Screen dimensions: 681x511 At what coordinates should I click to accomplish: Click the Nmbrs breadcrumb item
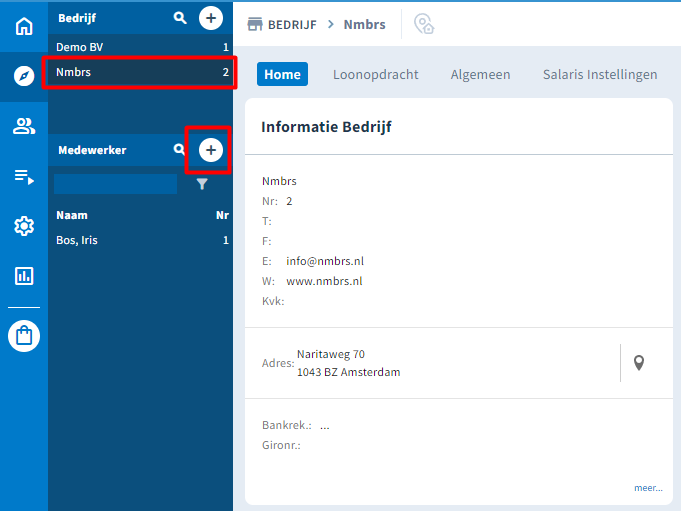point(364,25)
